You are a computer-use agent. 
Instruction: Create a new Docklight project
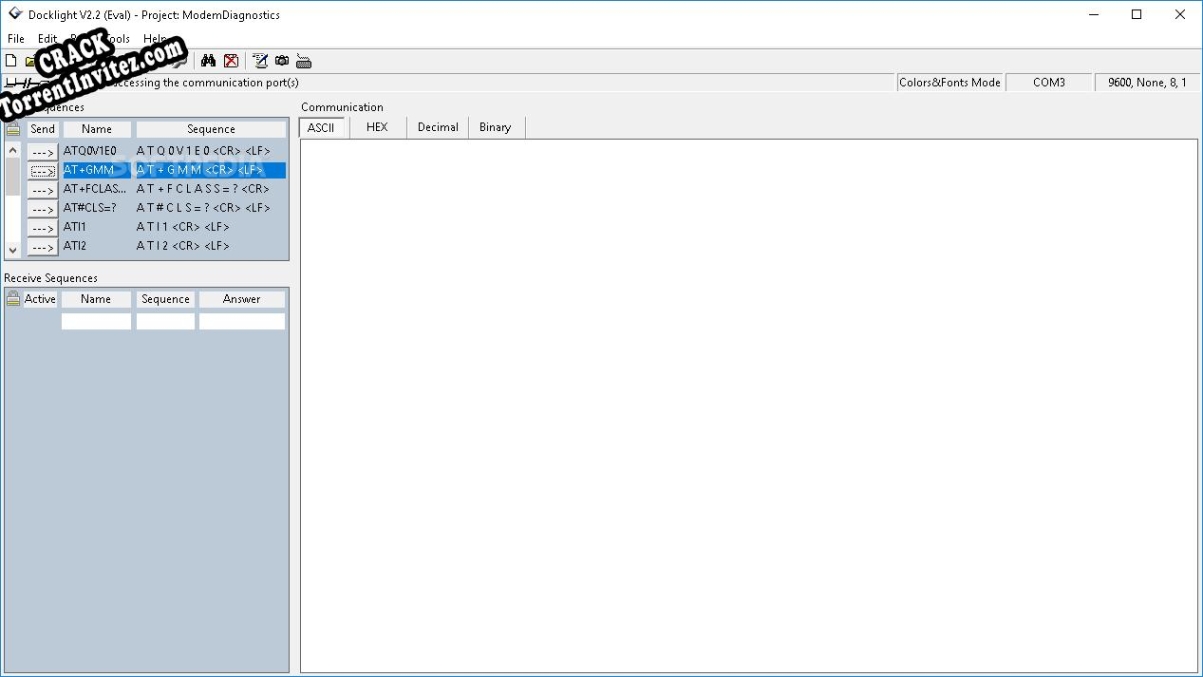10,60
